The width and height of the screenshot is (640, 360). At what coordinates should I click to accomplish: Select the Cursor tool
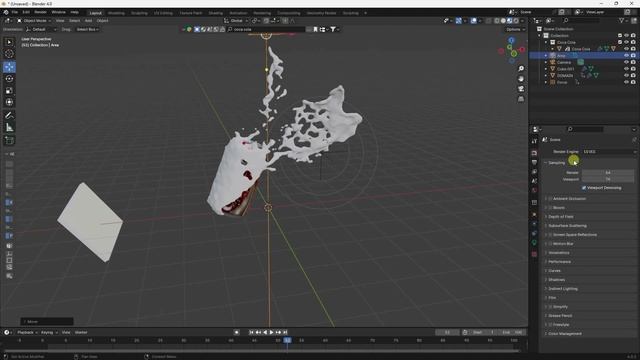tap(9, 54)
